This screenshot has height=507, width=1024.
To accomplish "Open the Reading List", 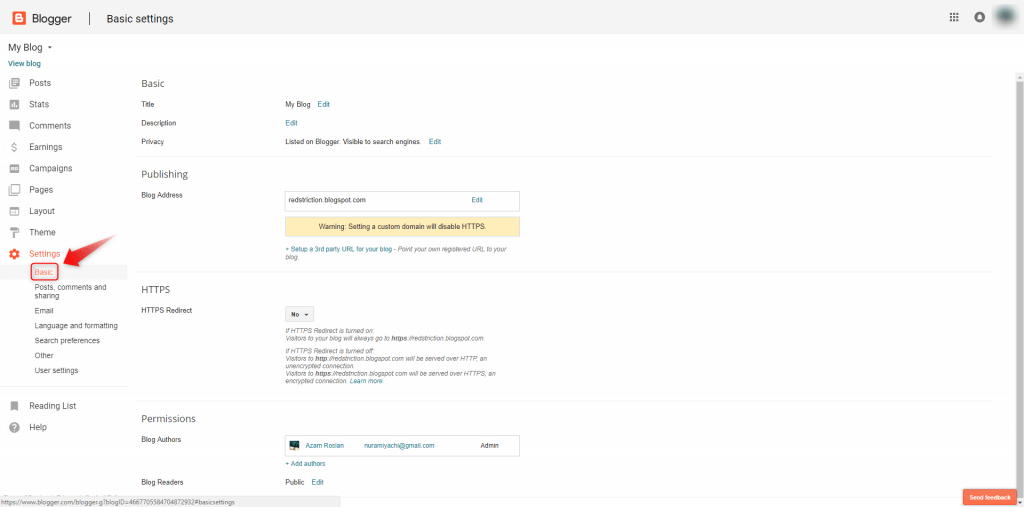I will [x=53, y=406].
